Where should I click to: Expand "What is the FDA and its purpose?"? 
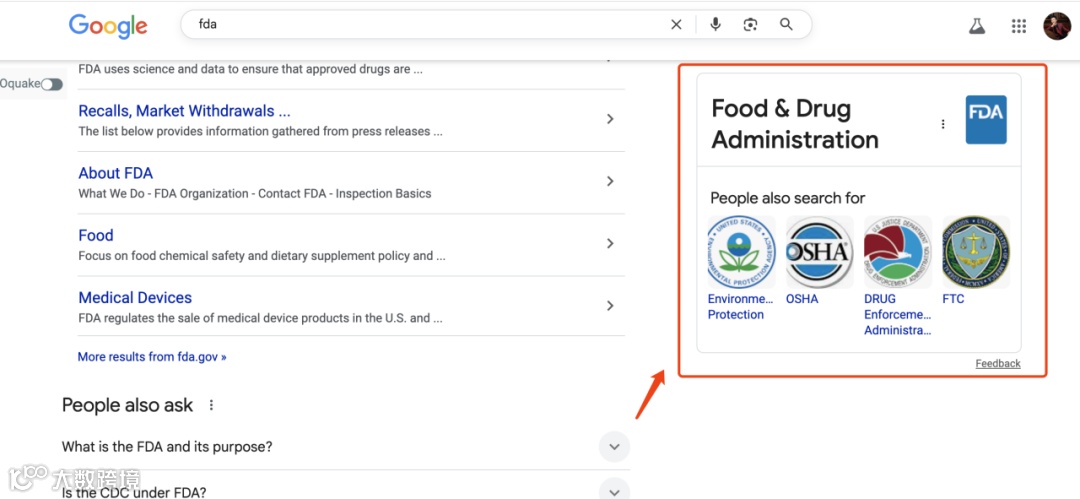(x=614, y=447)
